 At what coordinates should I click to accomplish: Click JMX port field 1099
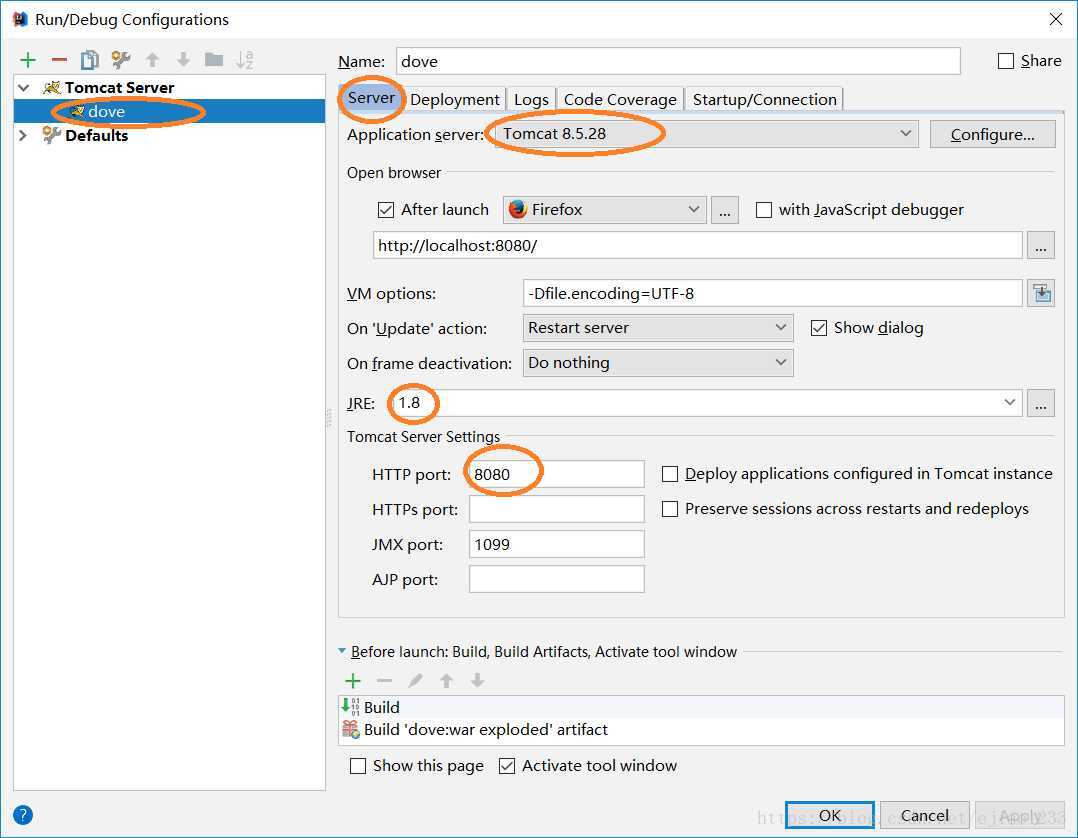tap(556, 544)
